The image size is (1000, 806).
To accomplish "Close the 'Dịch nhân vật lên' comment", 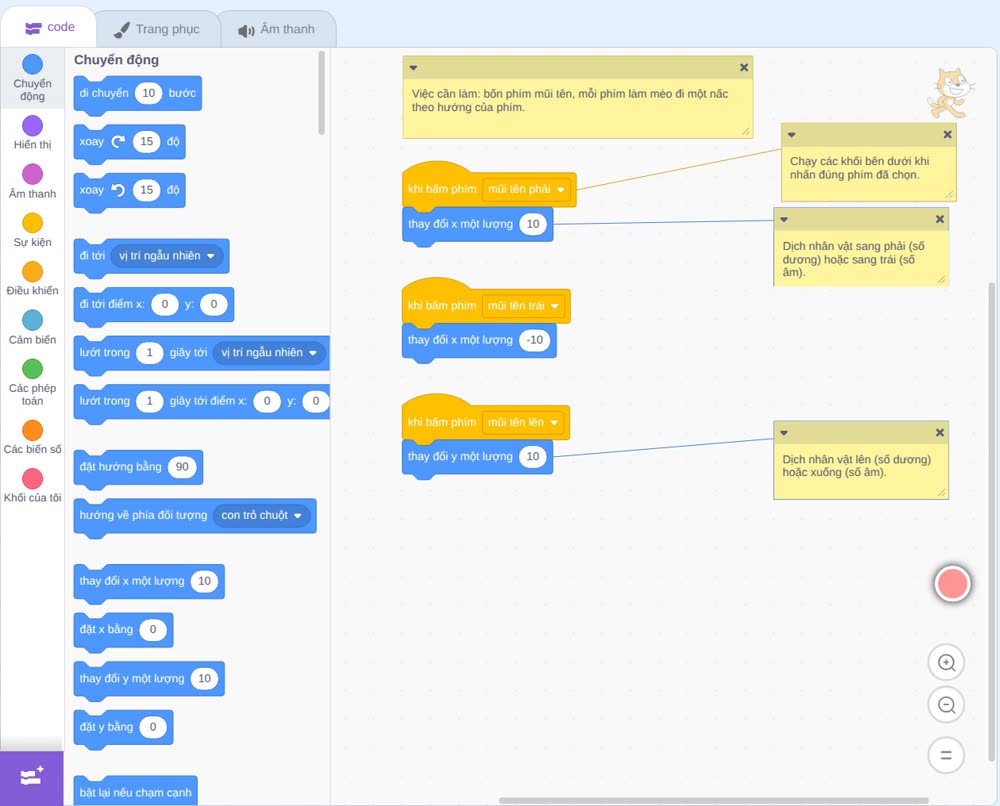I will point(940,433).
